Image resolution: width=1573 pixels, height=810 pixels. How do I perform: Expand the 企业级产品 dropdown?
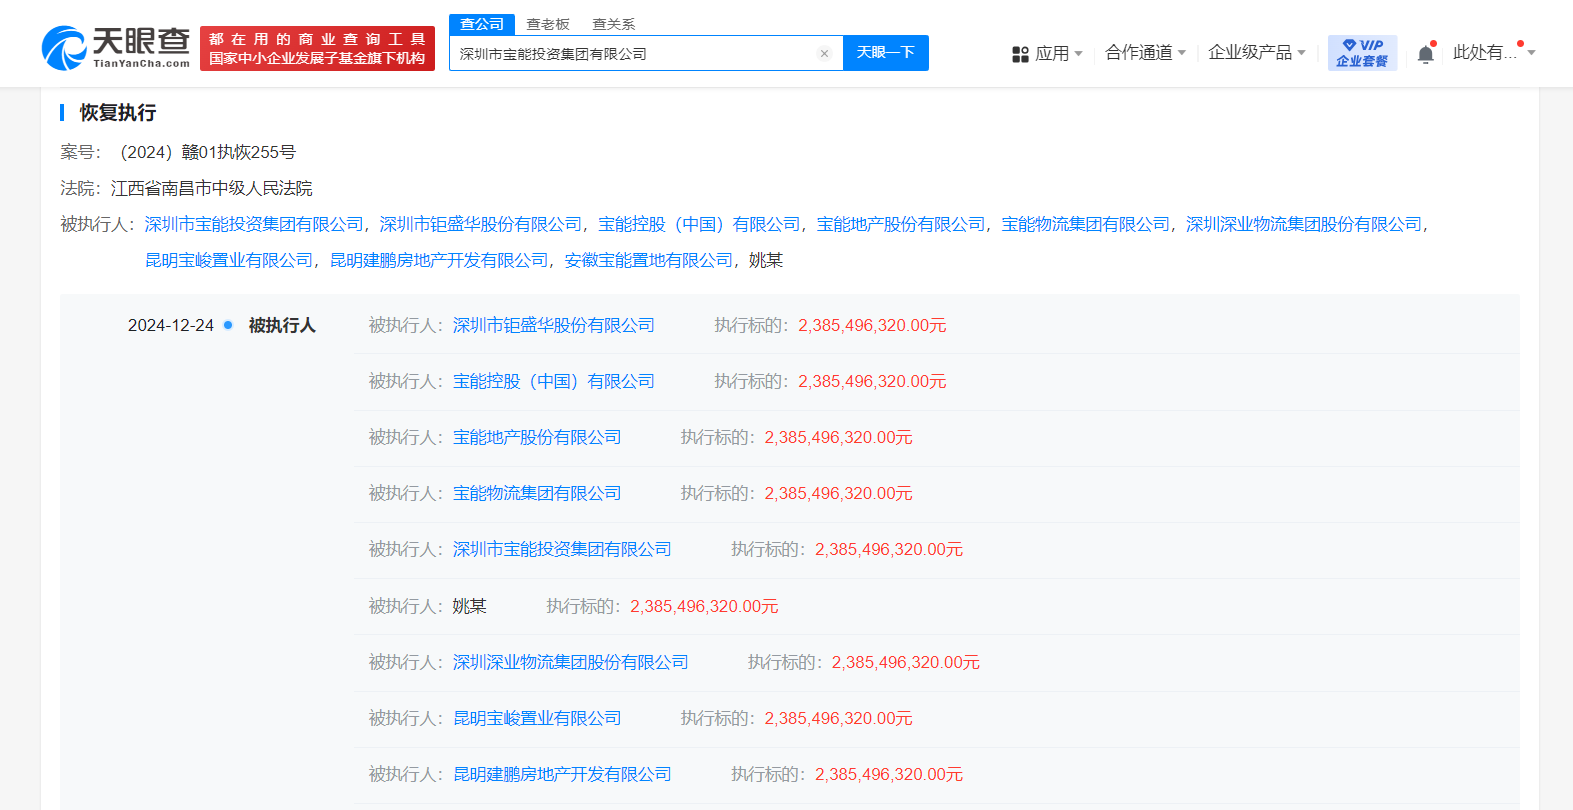(1257, 53)
